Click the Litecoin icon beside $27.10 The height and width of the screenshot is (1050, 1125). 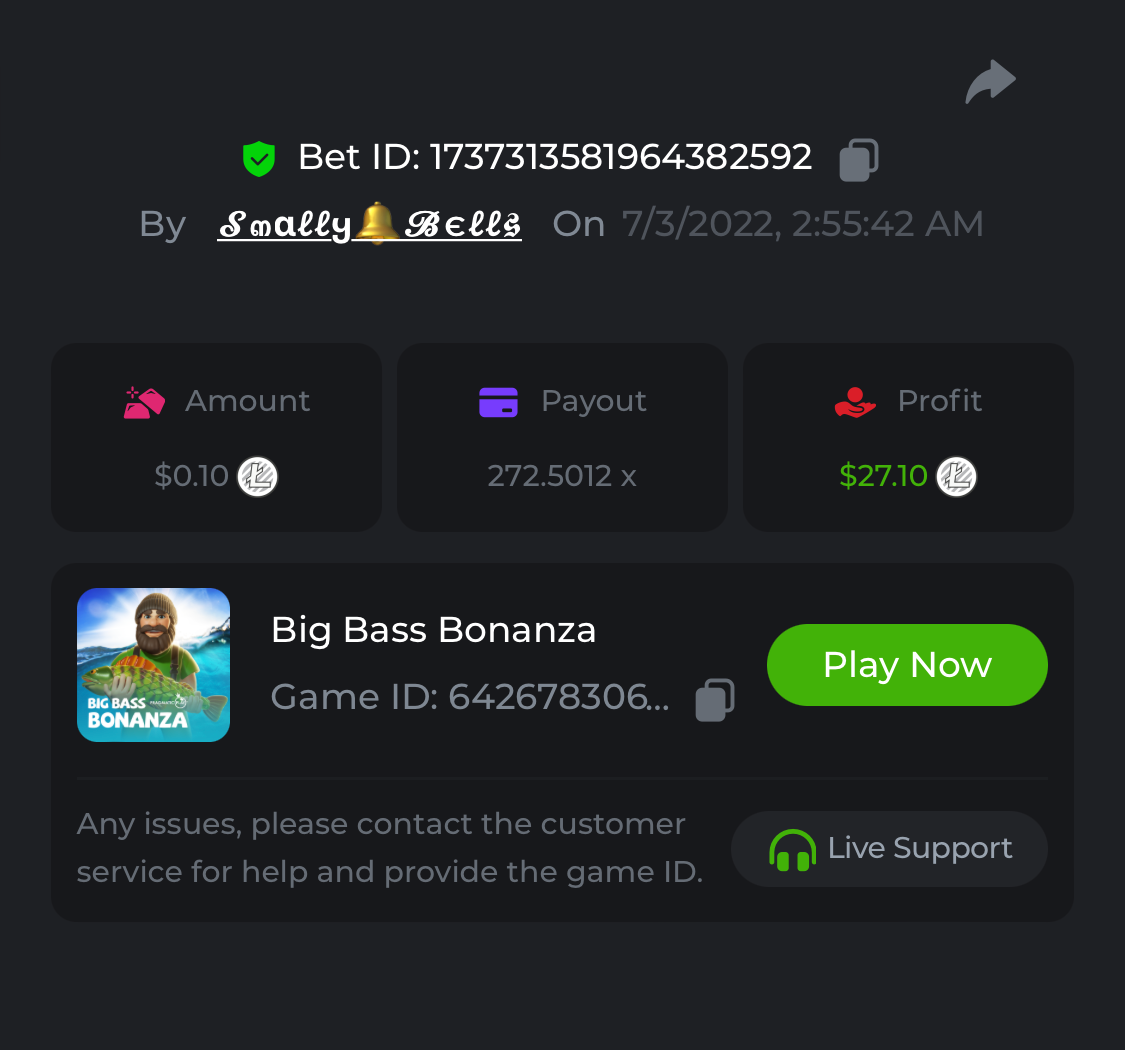[956, 476]
